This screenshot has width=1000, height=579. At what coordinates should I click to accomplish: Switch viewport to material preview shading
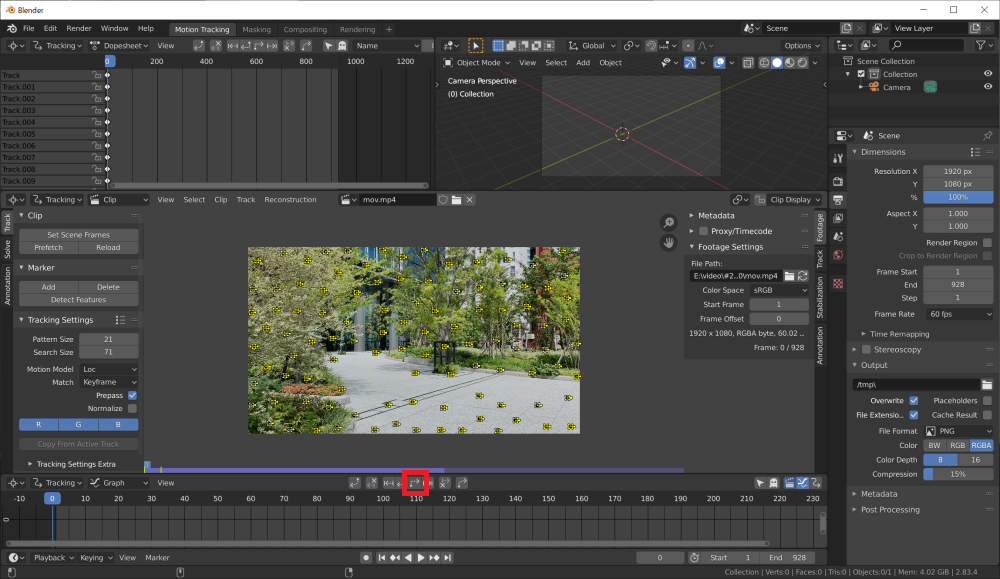click(x=790, y=62)
